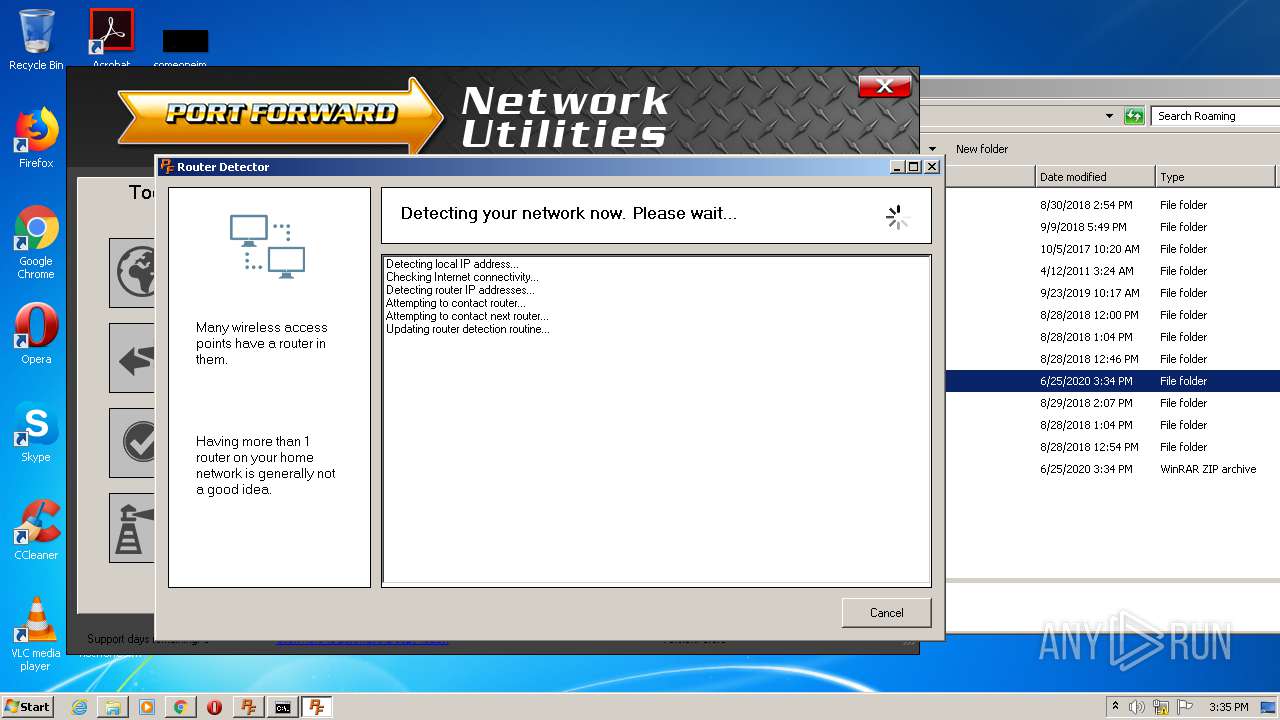Open the Acrobat desktop shortcut
Image resolution: width=1280 pixels, height=720 pixels.
click(x=111, y=38)
